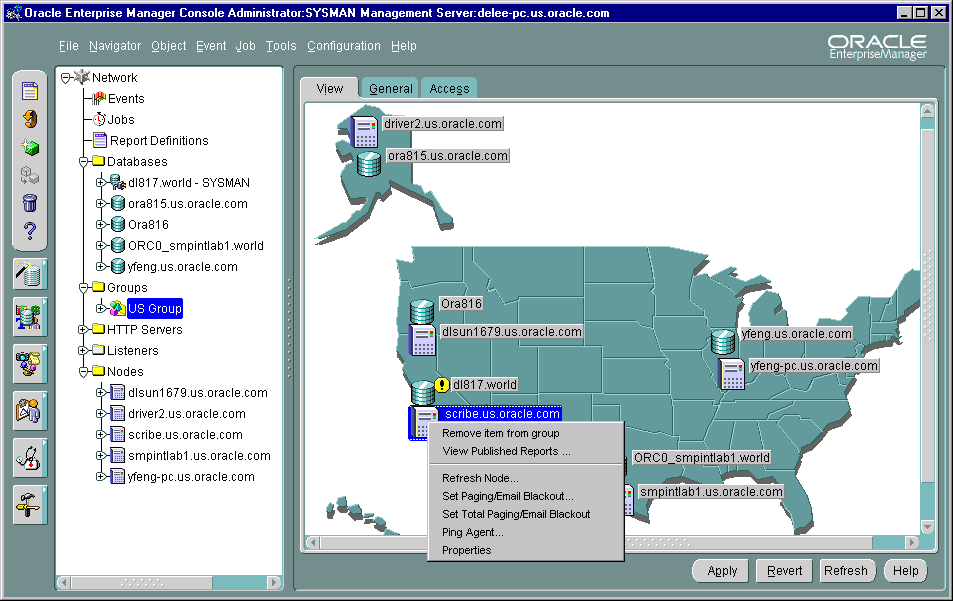Select Remove item from group
Viewport: 953px width, 601px height.
pyautogui.click(x=500, y=433)
